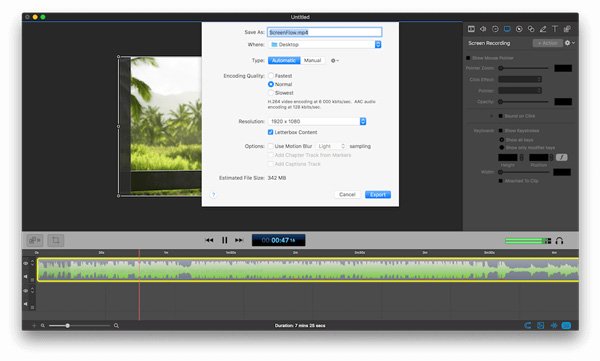Open the Video Motion properties tab icon
The image size is (600, 361).
point(495,29)
